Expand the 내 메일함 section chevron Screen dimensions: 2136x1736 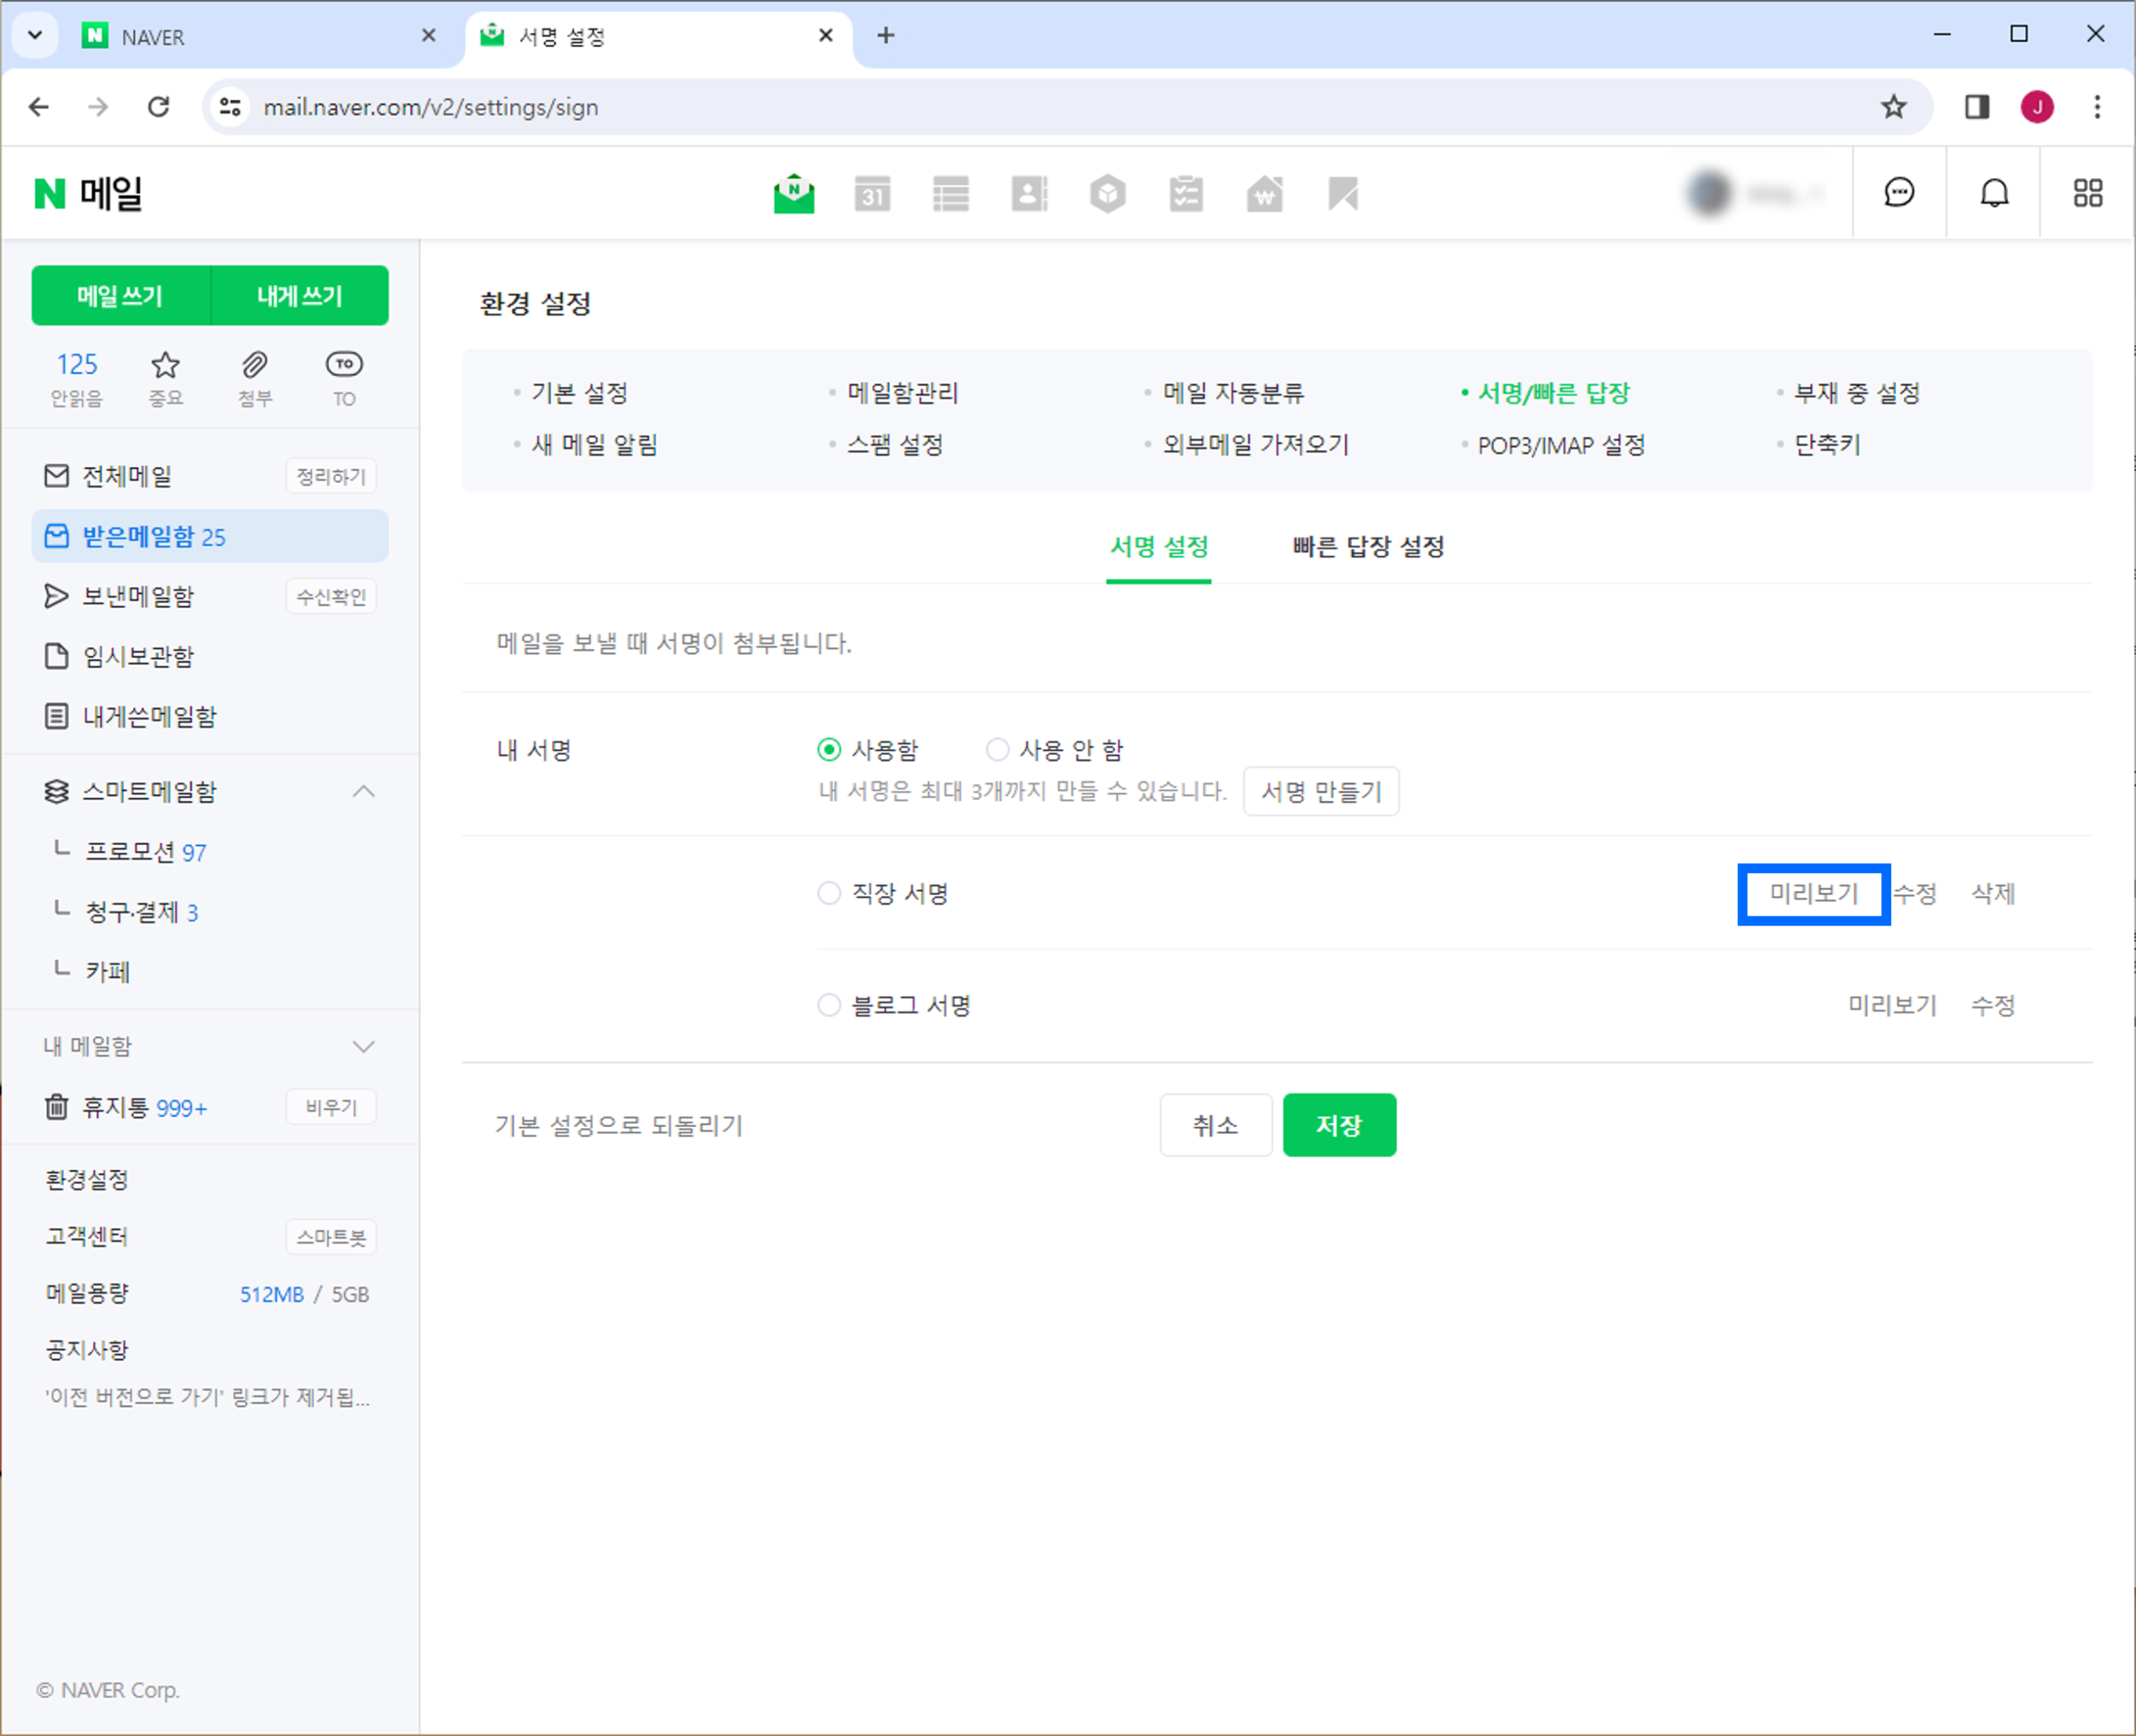[364, 1047]
